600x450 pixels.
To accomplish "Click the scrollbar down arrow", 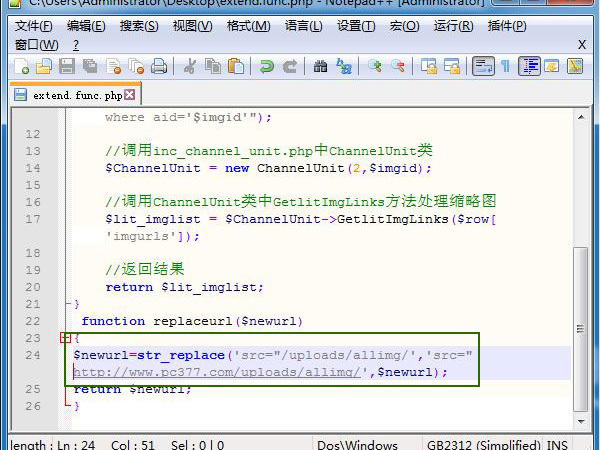I will coord(581,421).
